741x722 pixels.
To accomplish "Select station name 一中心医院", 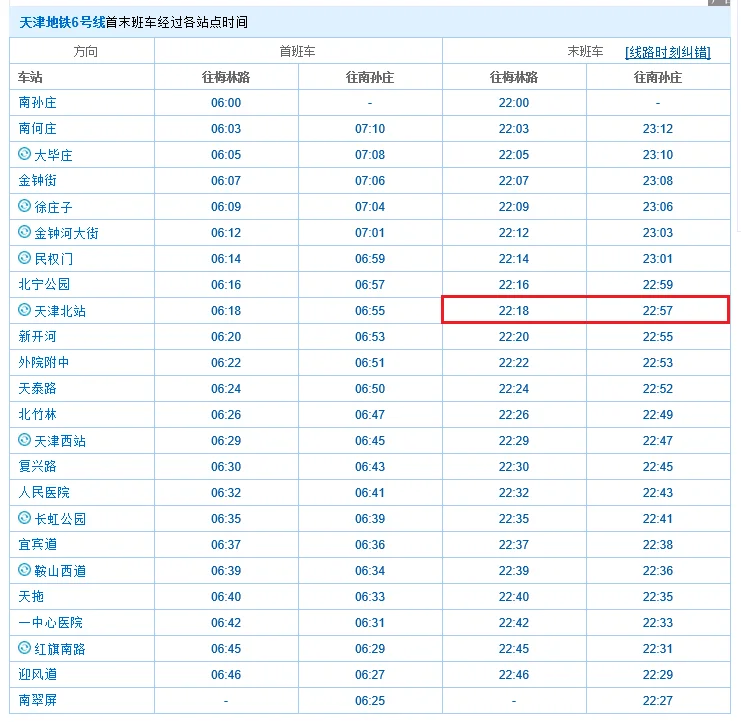I will (x=50, y=622).
